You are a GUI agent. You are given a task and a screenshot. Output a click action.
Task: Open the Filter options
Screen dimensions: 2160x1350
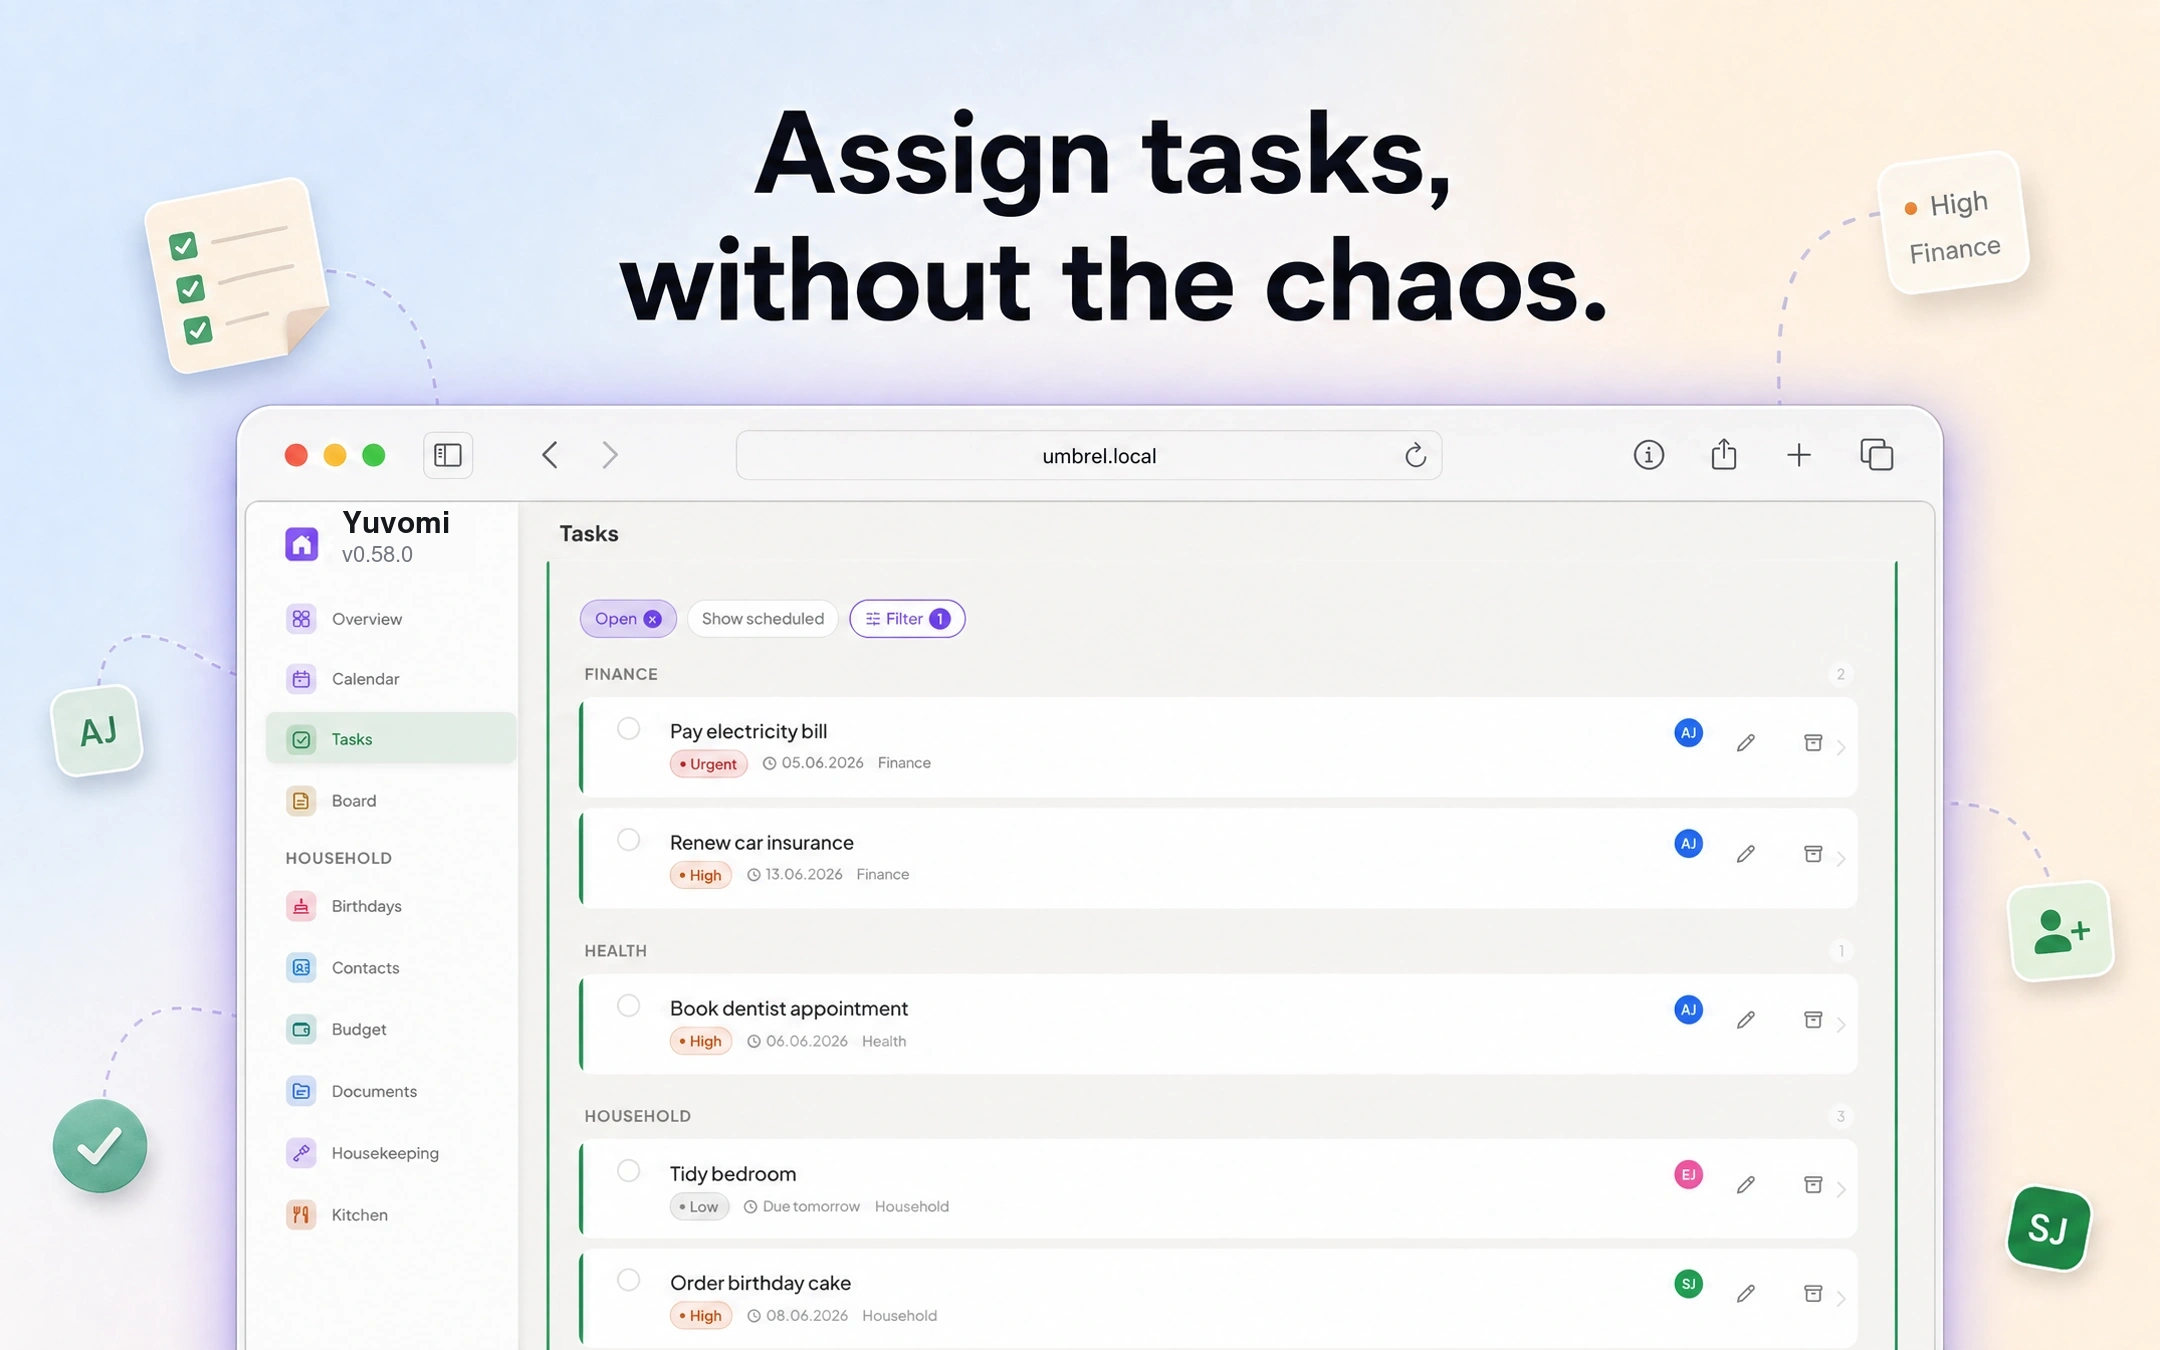(906, 619)
